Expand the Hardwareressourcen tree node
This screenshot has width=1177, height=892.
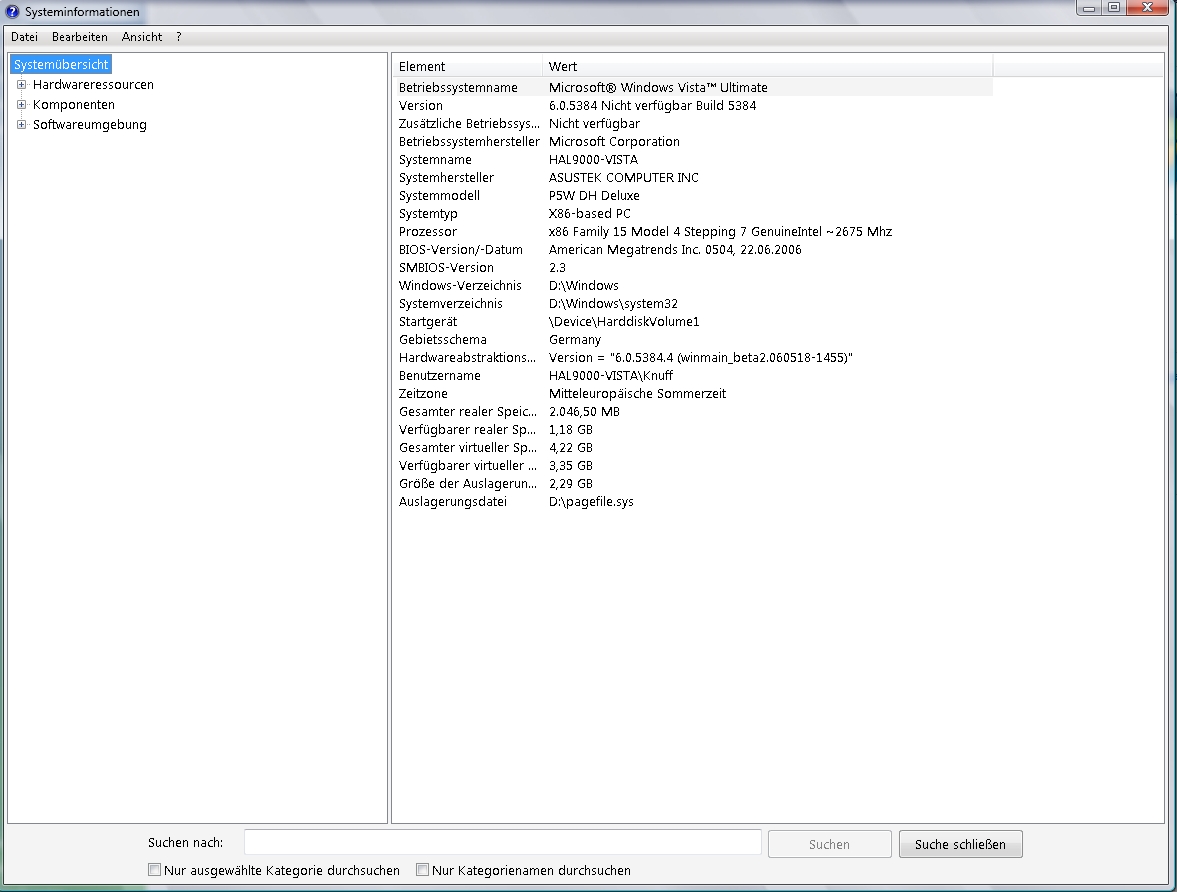tap(22, 85)
